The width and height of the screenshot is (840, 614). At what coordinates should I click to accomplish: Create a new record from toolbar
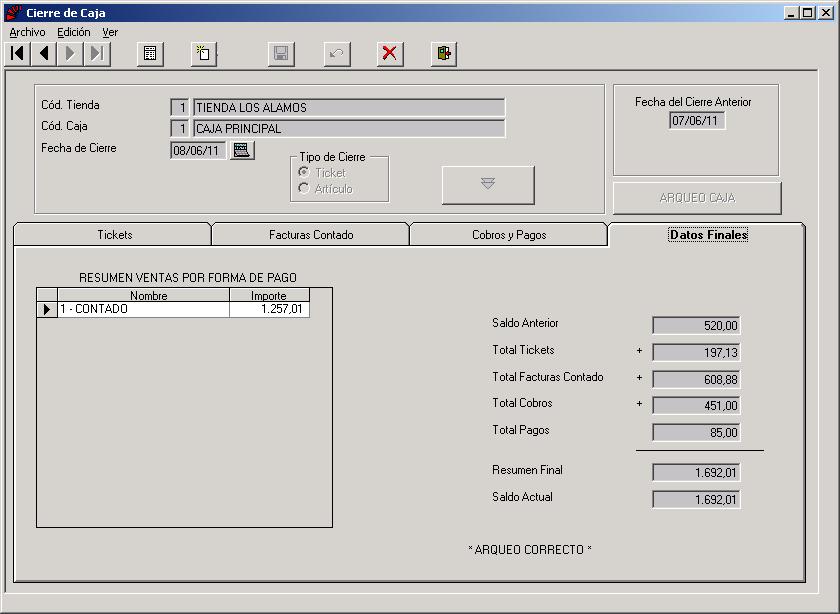[x=204, y=54]
